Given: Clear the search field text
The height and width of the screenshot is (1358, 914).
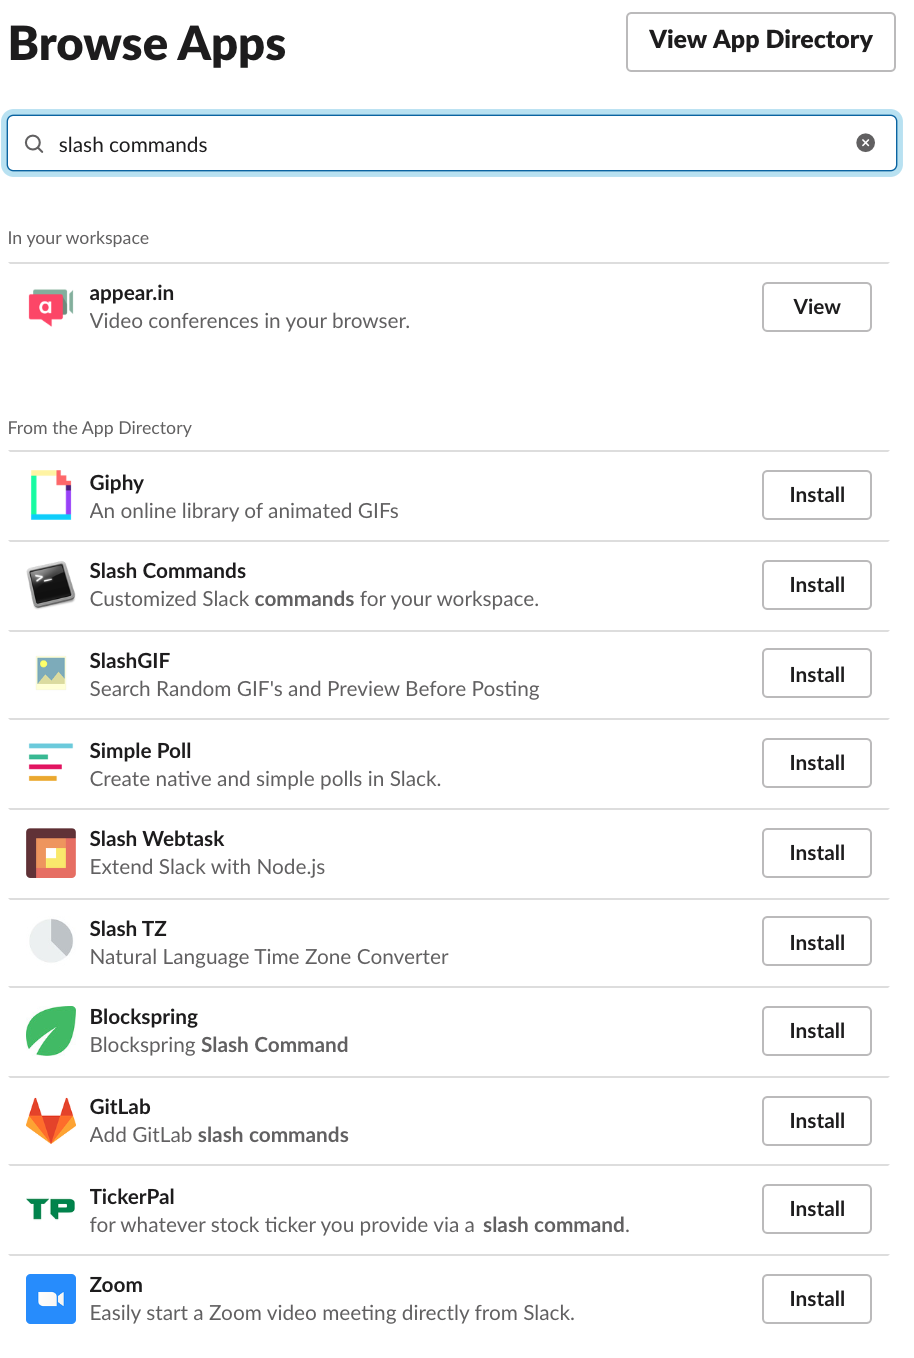Looking at the screenshot, I should click(x=866, y=143).
